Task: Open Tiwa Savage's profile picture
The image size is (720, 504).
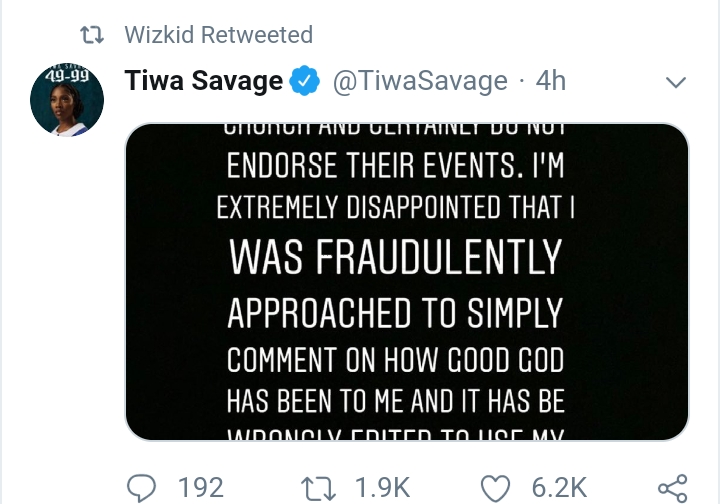Action: (67, 100)
